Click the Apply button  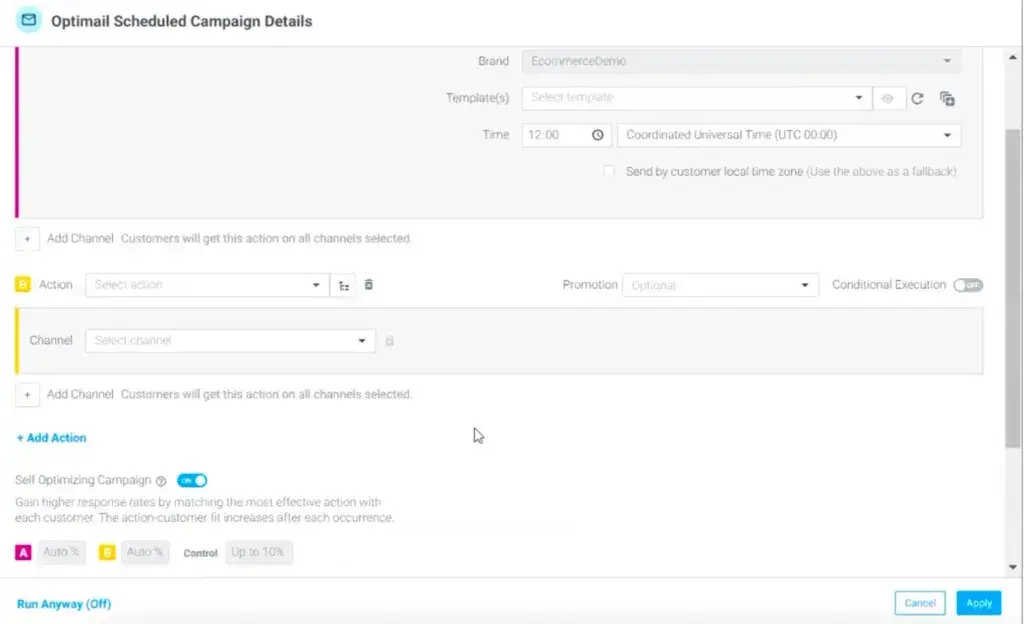point(978,603)
